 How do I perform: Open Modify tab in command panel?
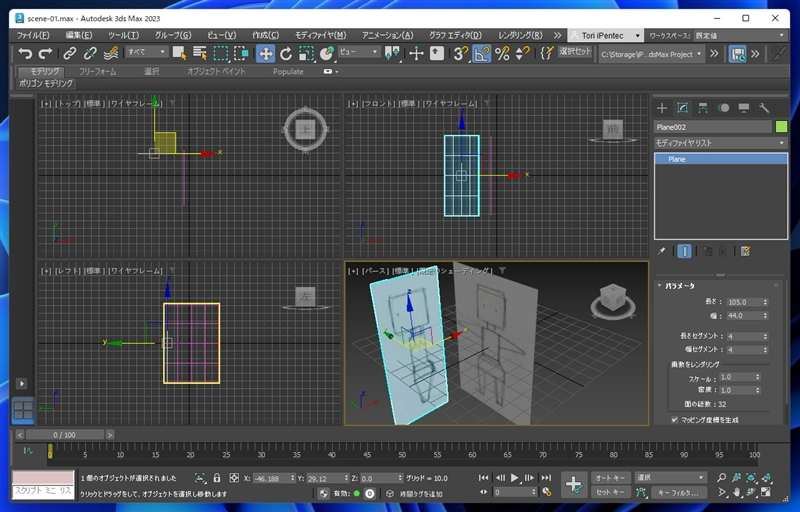[x=682, y=108]
